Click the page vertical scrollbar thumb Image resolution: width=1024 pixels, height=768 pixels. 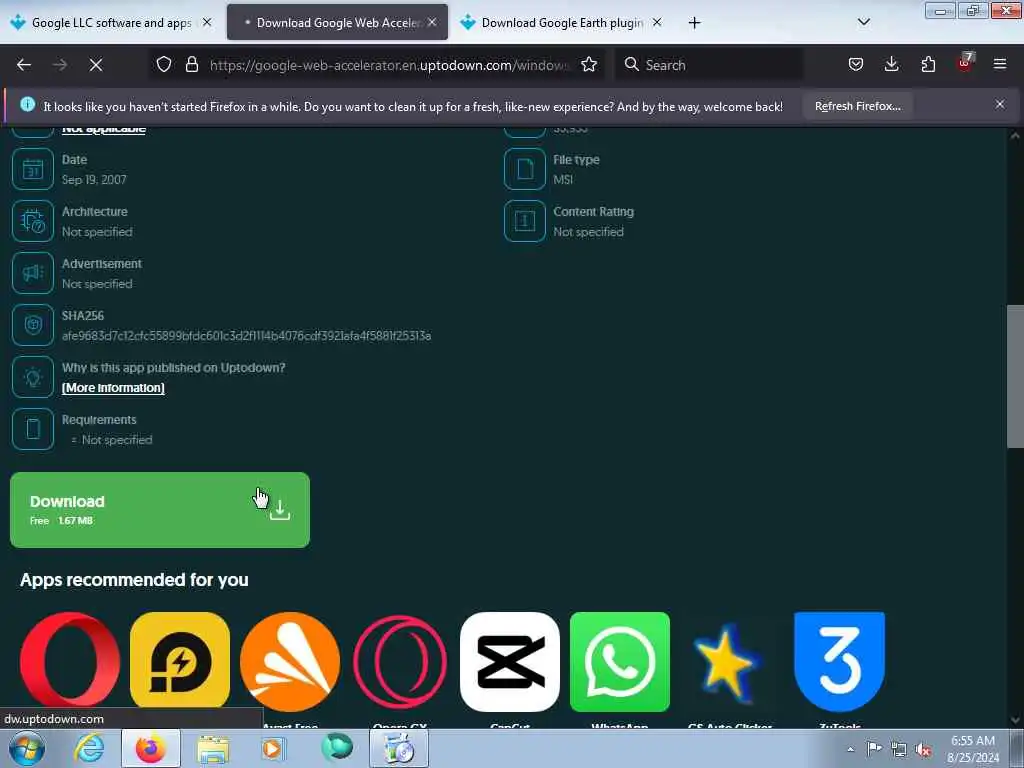point(1015,376)
